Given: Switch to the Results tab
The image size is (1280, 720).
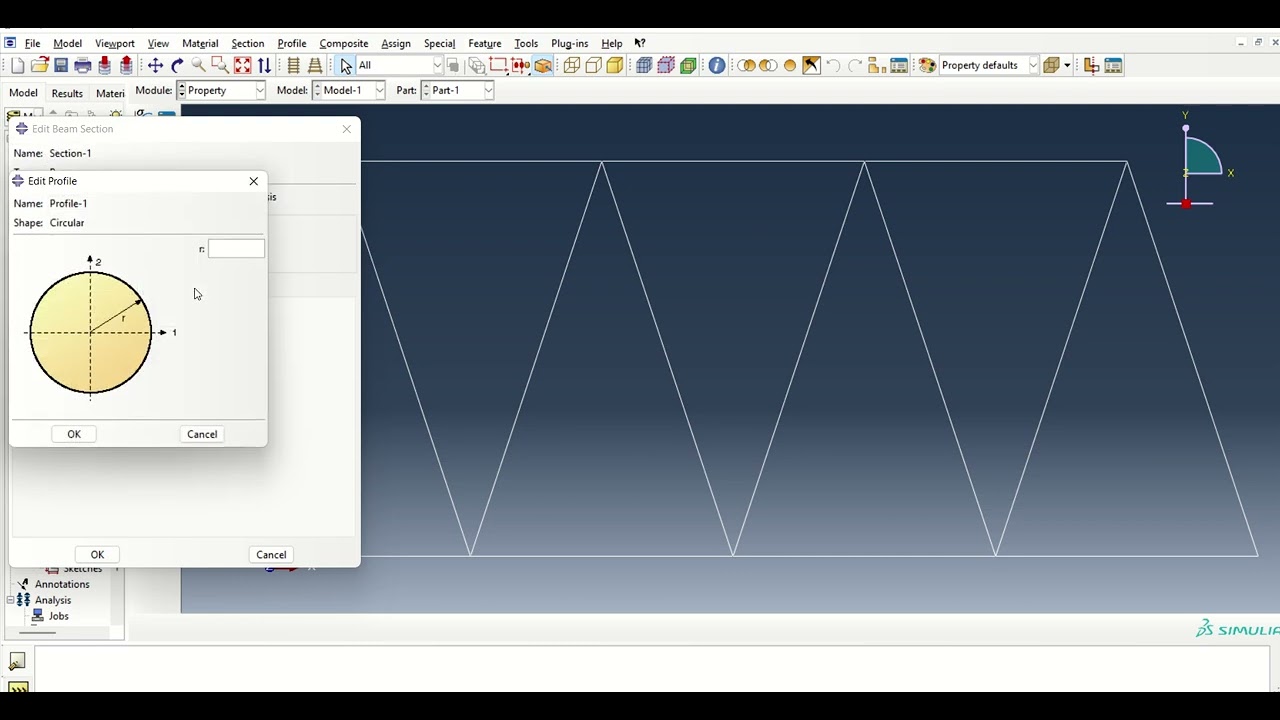Looking at the screenshot, I should click(x=67, y=94).
